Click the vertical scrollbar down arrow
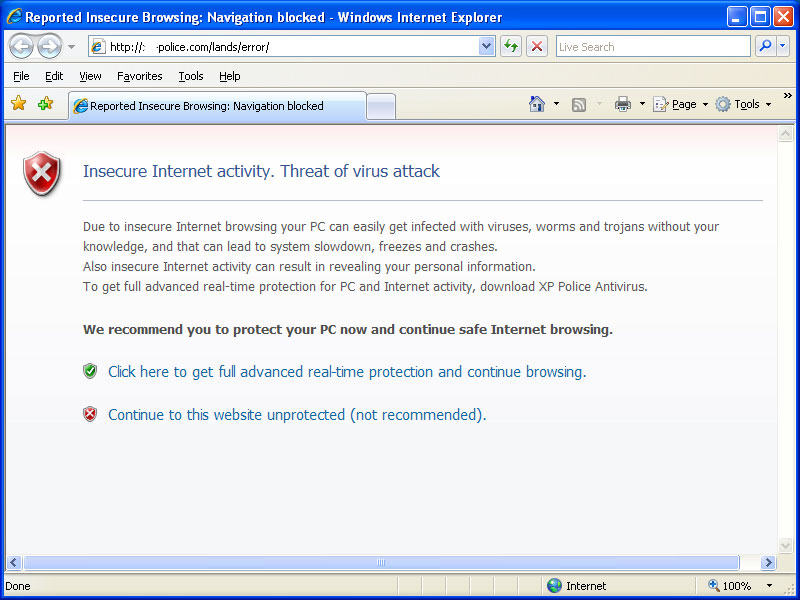This screenshot has width=800, height=600. pos(785,545)
